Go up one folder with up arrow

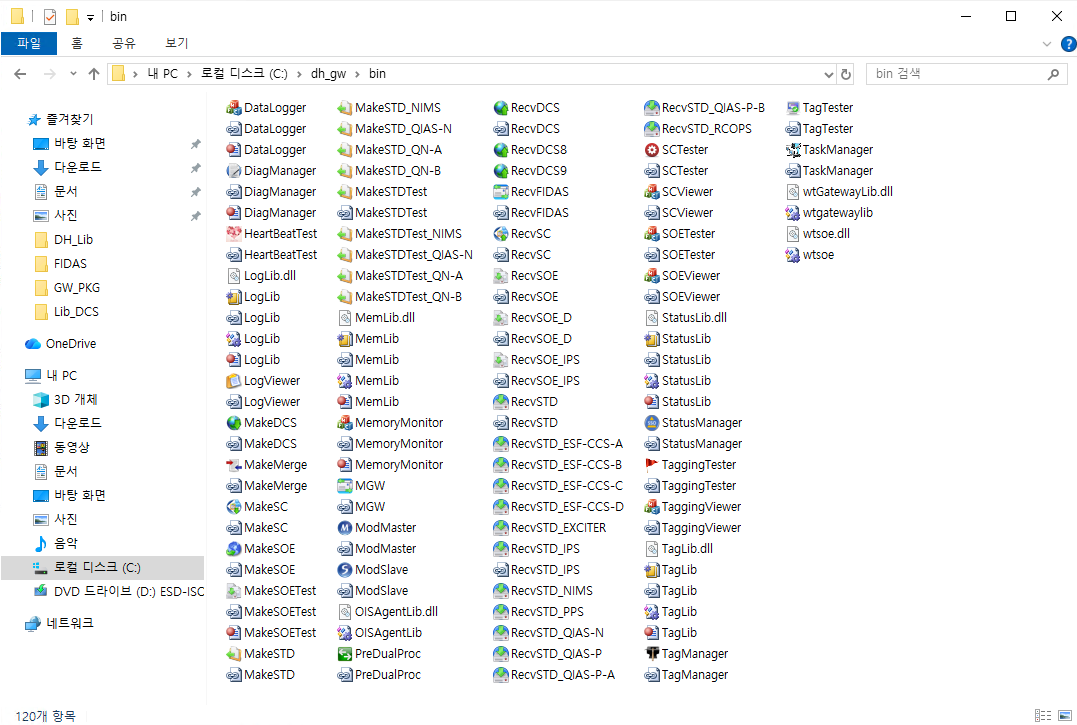(94, 74)
